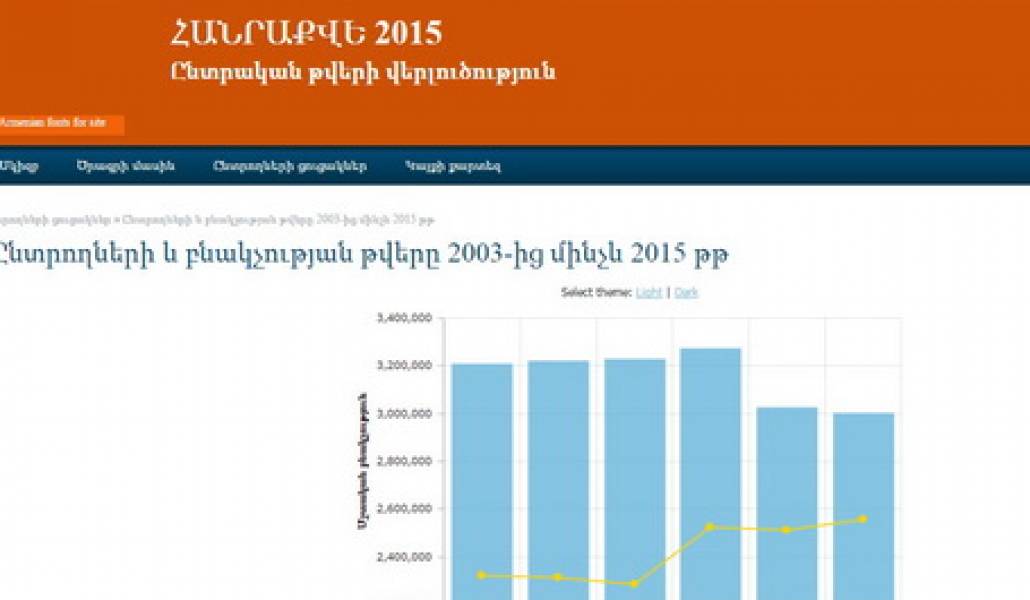1030x600 pixels.
Task: Go to Ընտրողների ցուցակներ in the navigation bar
Action: tap(290, 166)
